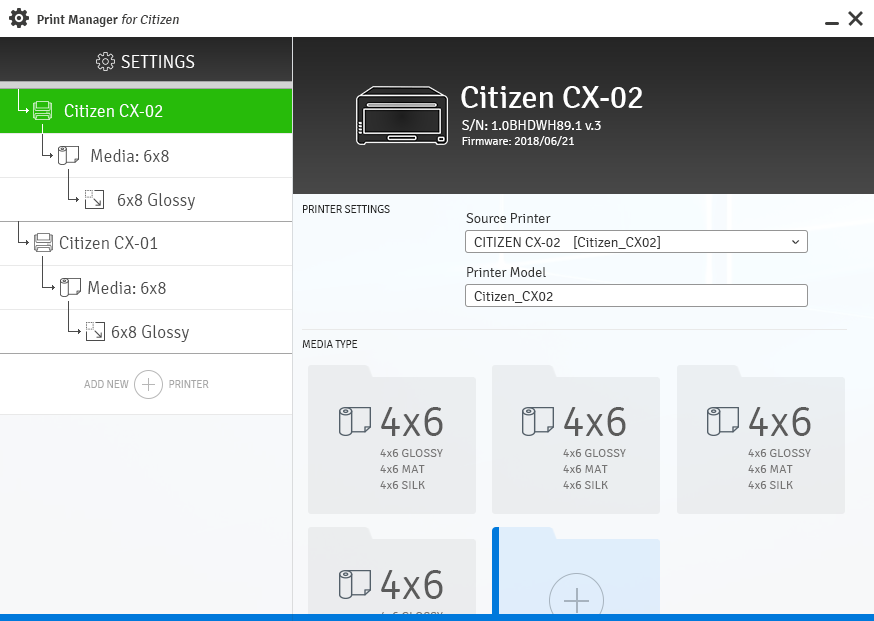This screenshot has width=874, height=621.
Task: Click the ADD NEW text left of the plus
Action: point(106,384)
